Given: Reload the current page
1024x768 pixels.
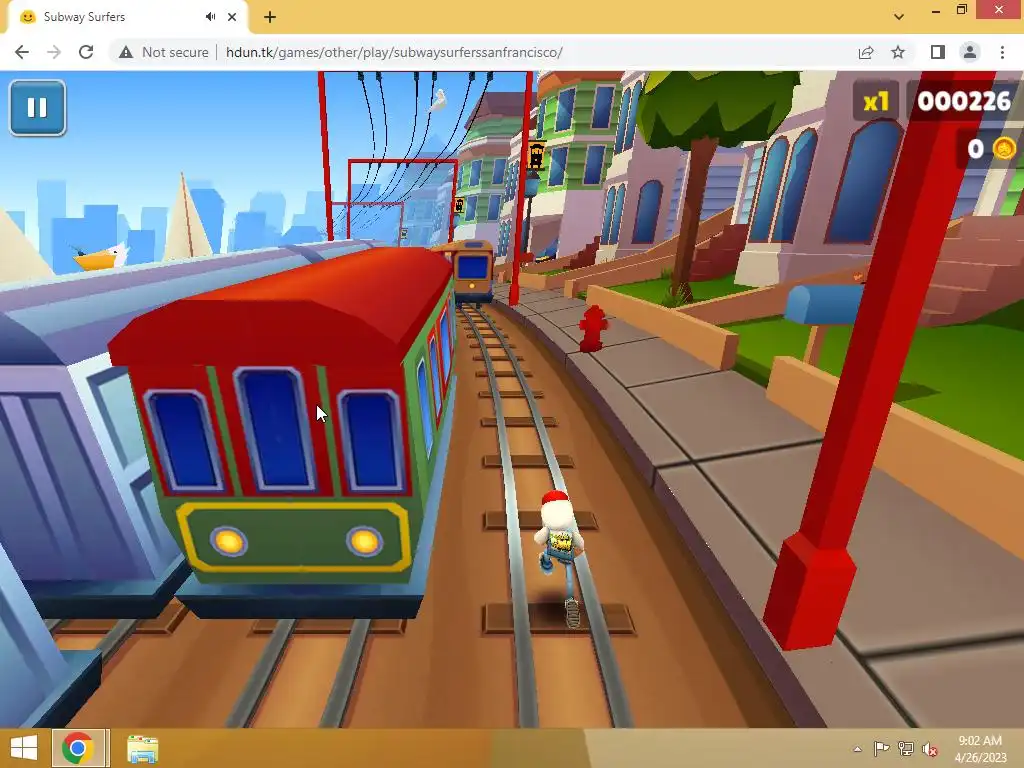Looking at the screenshot, I should pyautogui.click(x=86, y=52).
